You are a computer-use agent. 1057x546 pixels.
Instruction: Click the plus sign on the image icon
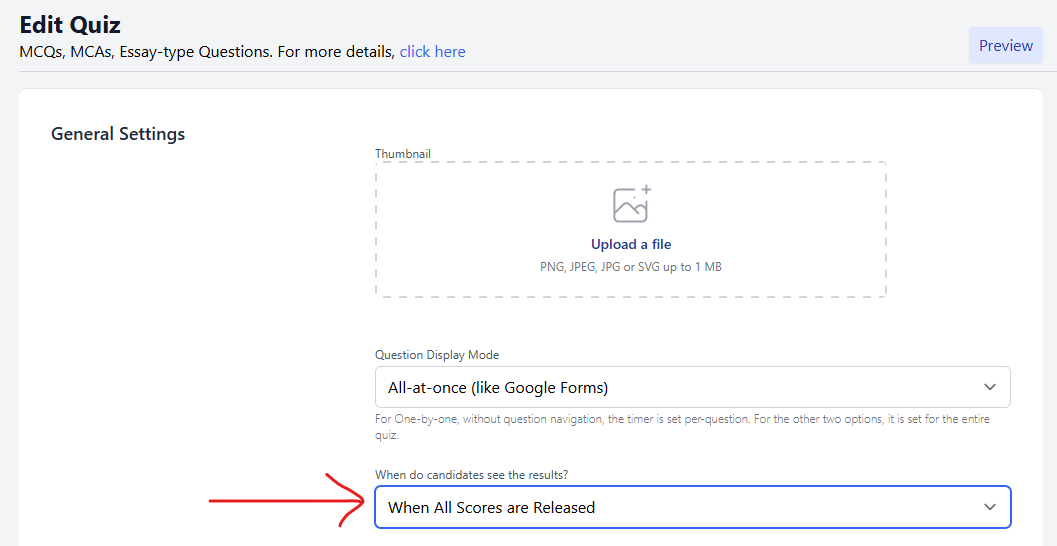click(x=646, y=189)
